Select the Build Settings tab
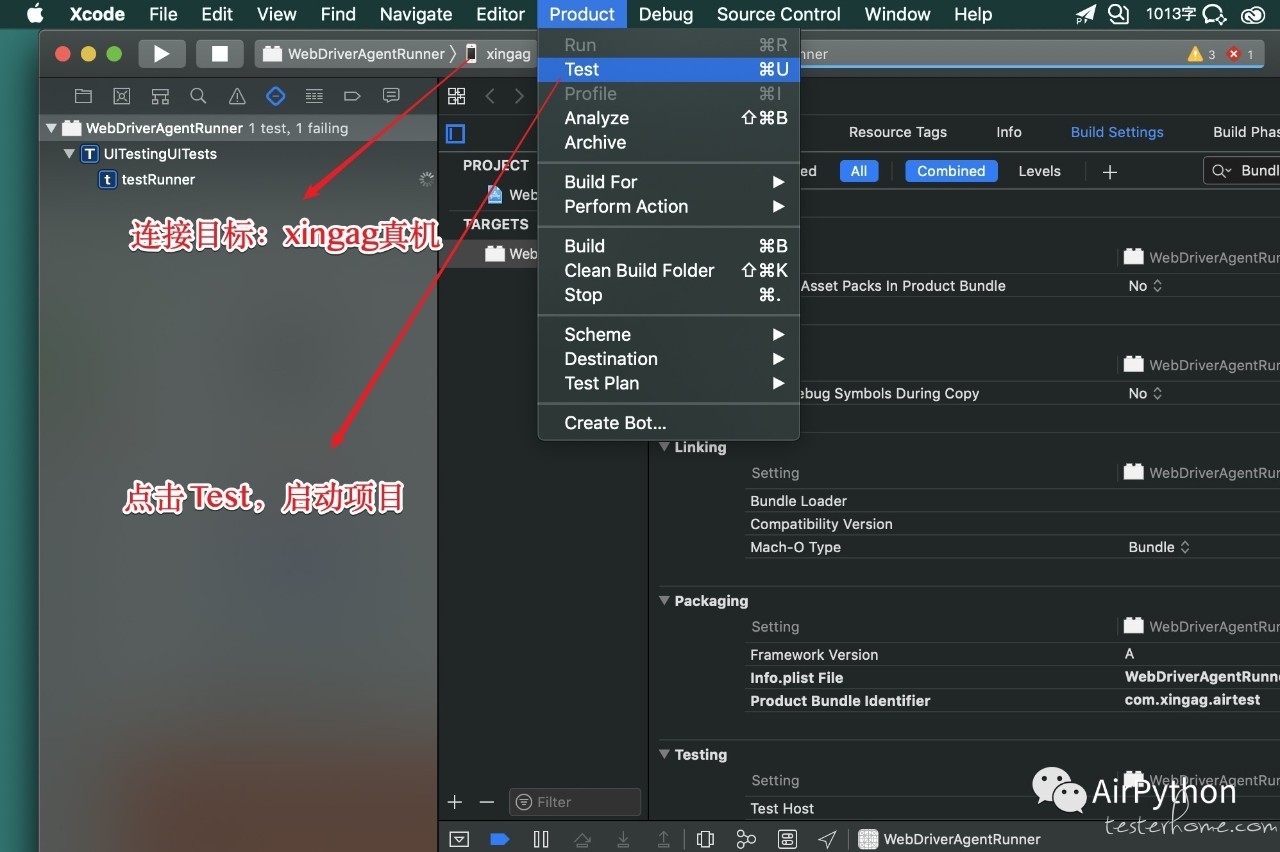 (1117, 132)
